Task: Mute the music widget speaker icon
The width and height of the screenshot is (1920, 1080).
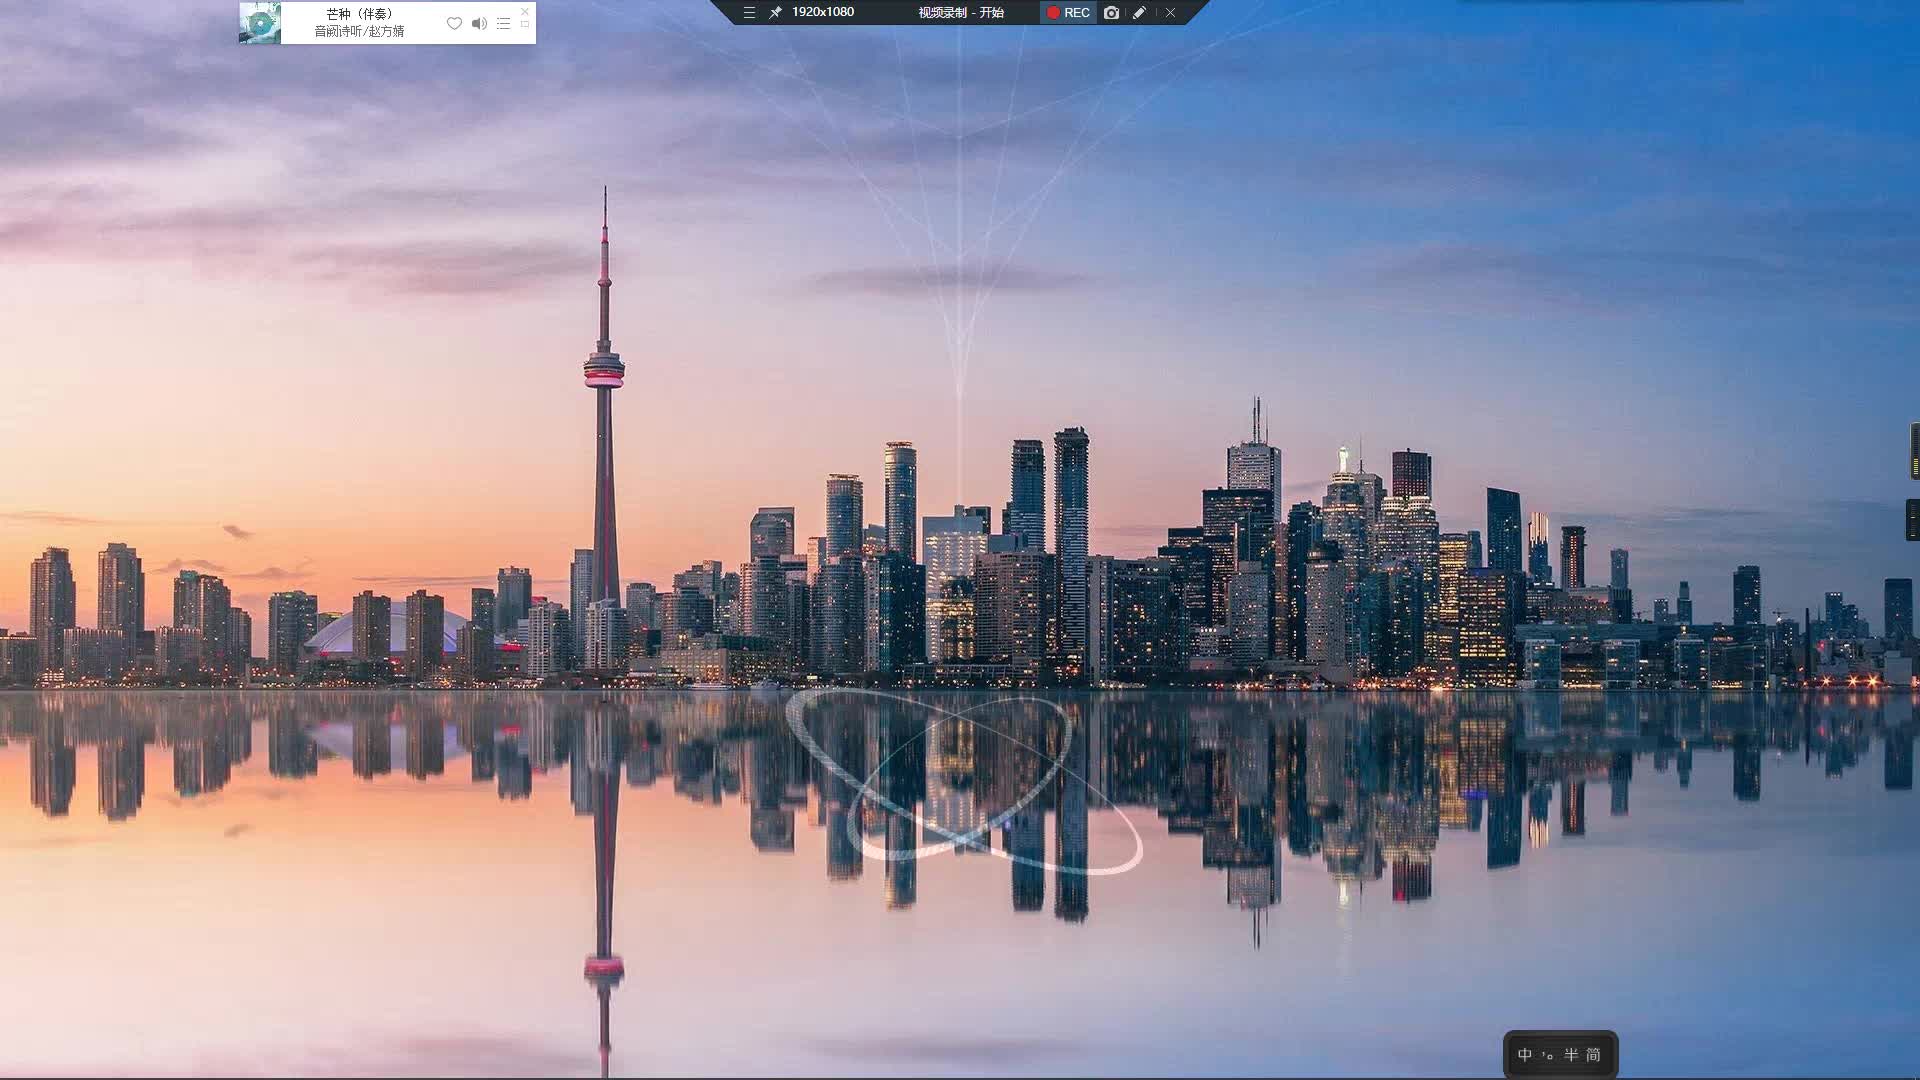Action: click(x=479, y=23)
